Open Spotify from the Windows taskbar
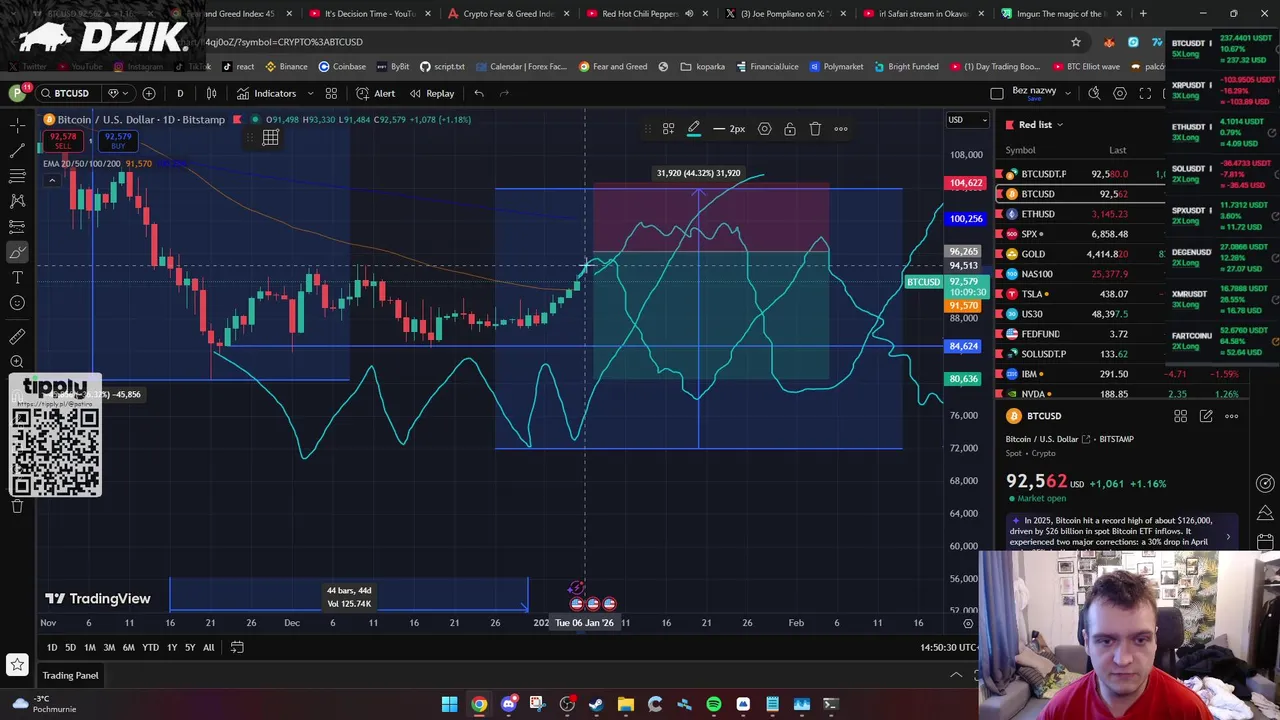1280x720 pixels. click(713, 704)
